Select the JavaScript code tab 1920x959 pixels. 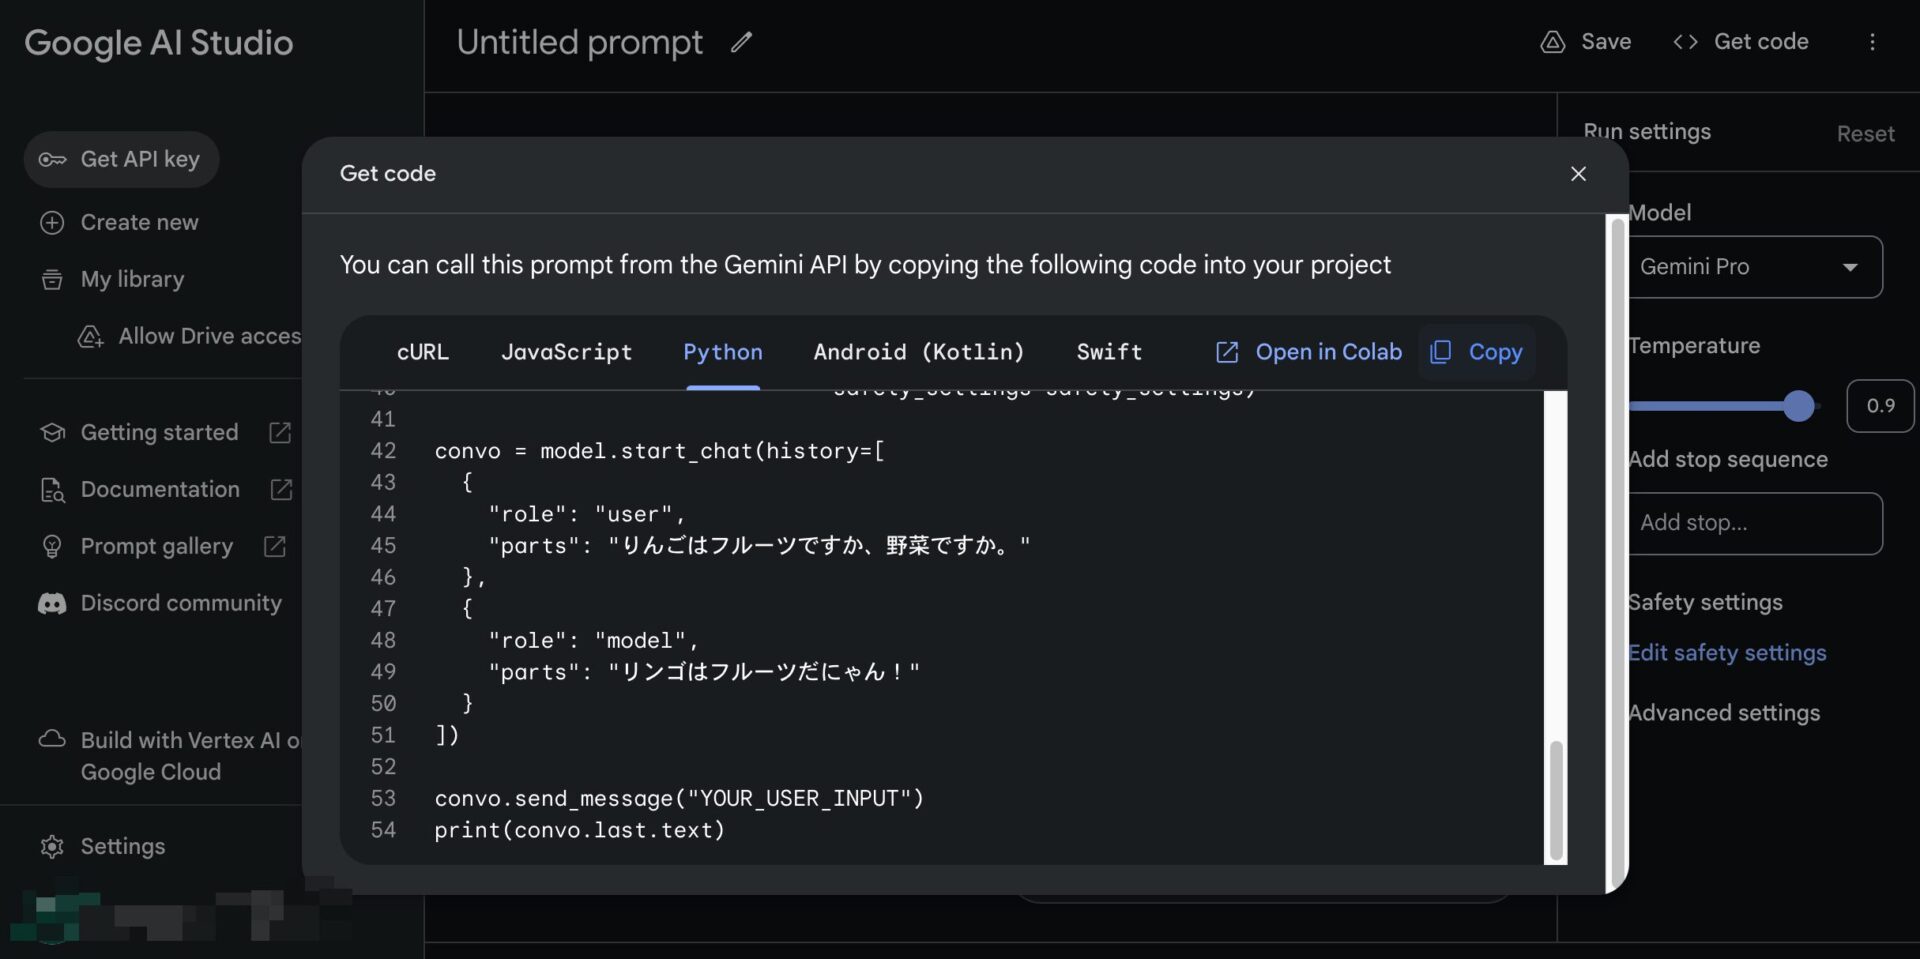click(566, 352)
